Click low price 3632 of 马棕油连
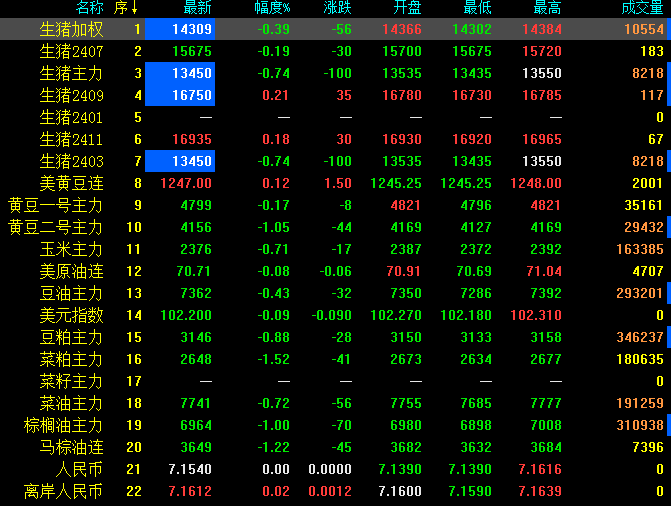 (476, 447)
